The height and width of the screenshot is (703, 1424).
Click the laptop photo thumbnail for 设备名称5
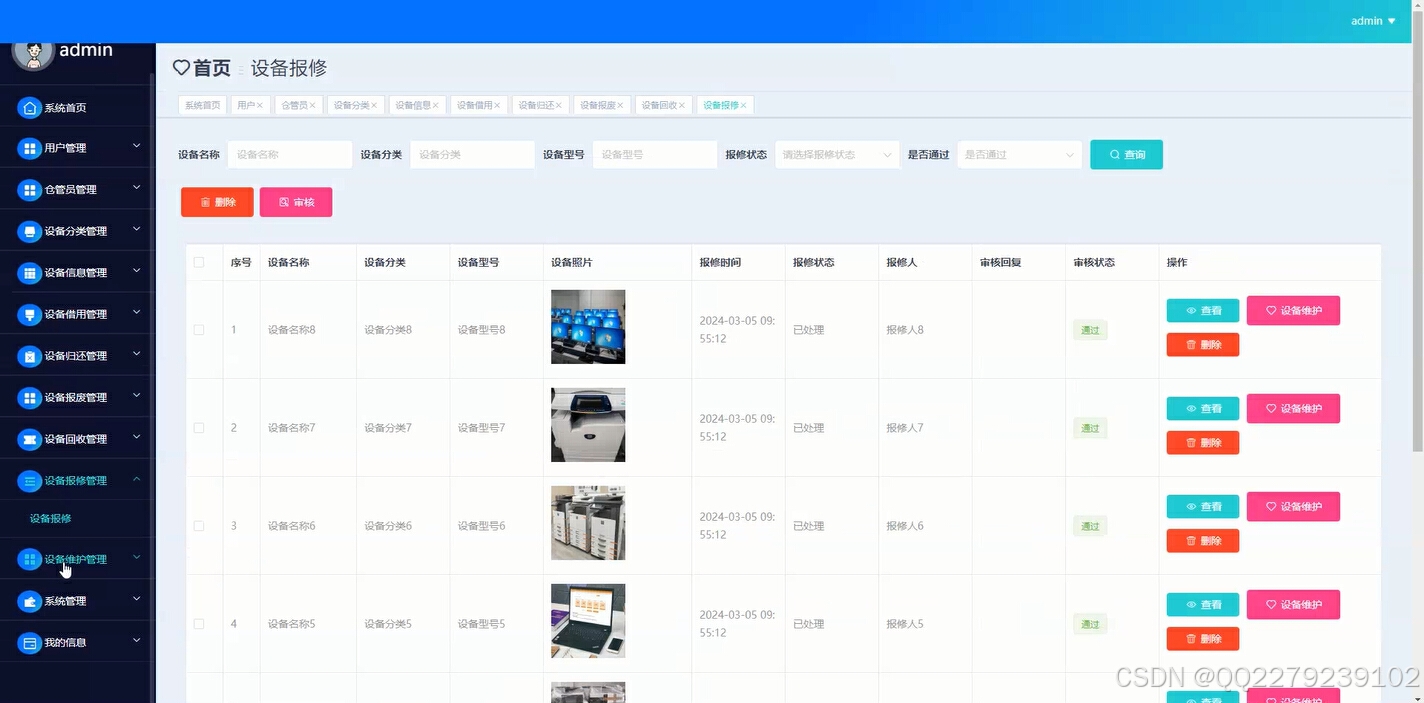click(x=588, y=620)
